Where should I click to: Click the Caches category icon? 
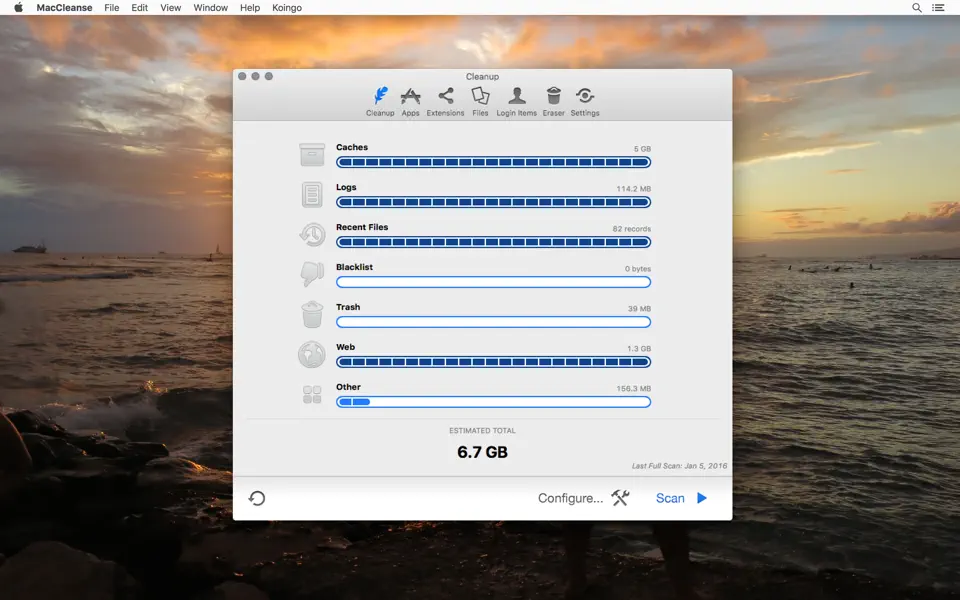pos(312,153)
